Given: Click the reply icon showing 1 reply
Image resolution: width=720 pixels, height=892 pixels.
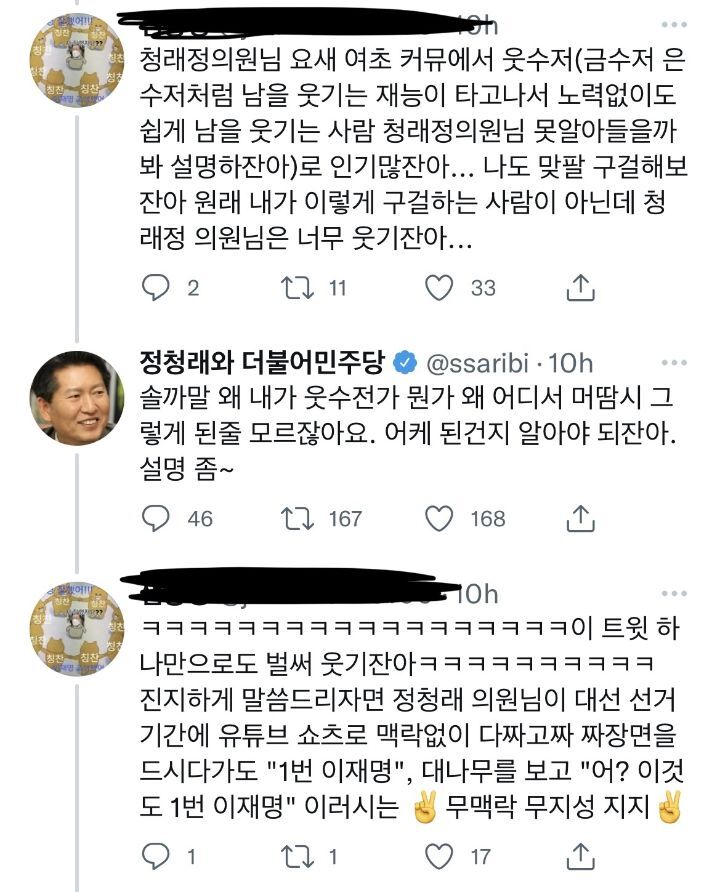Looking at the screenshot, I should (x=155, y=855).
